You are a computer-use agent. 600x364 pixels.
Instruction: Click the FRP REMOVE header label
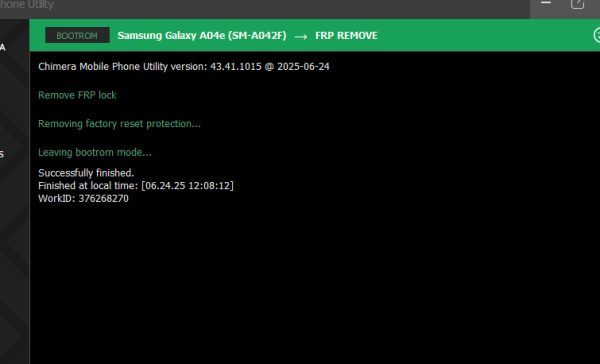tap(346, 36)
